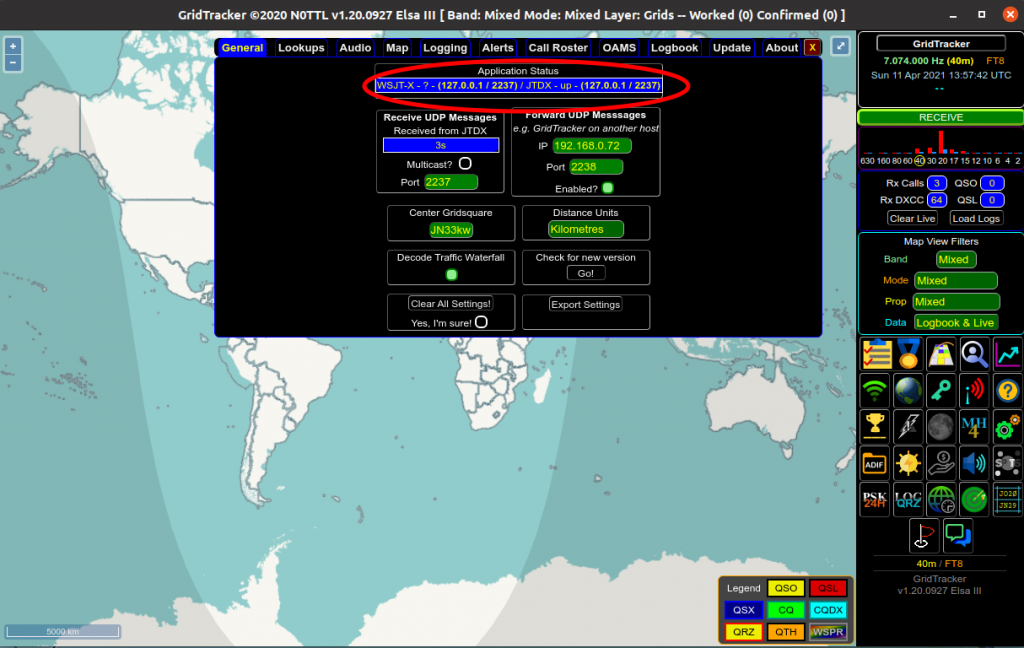Switch to the Alerts tab
This screenshot has height=648, width=1024.
click(x=498, y=48)
